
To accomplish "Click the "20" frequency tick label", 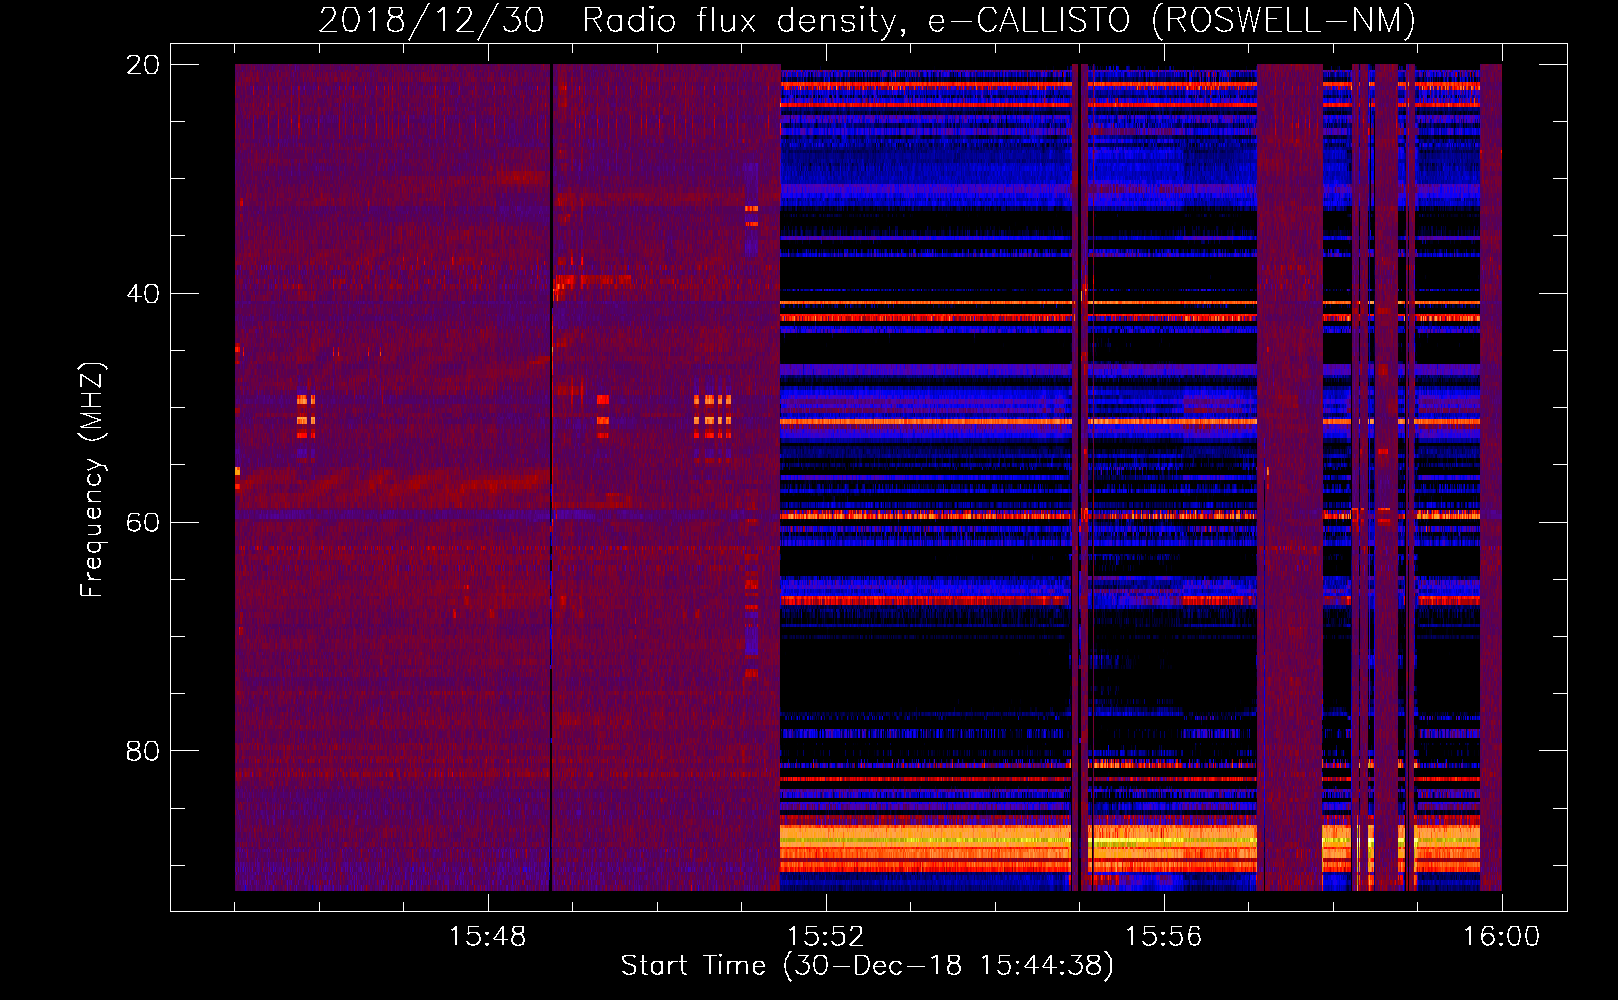I will (x=142, y=65).
